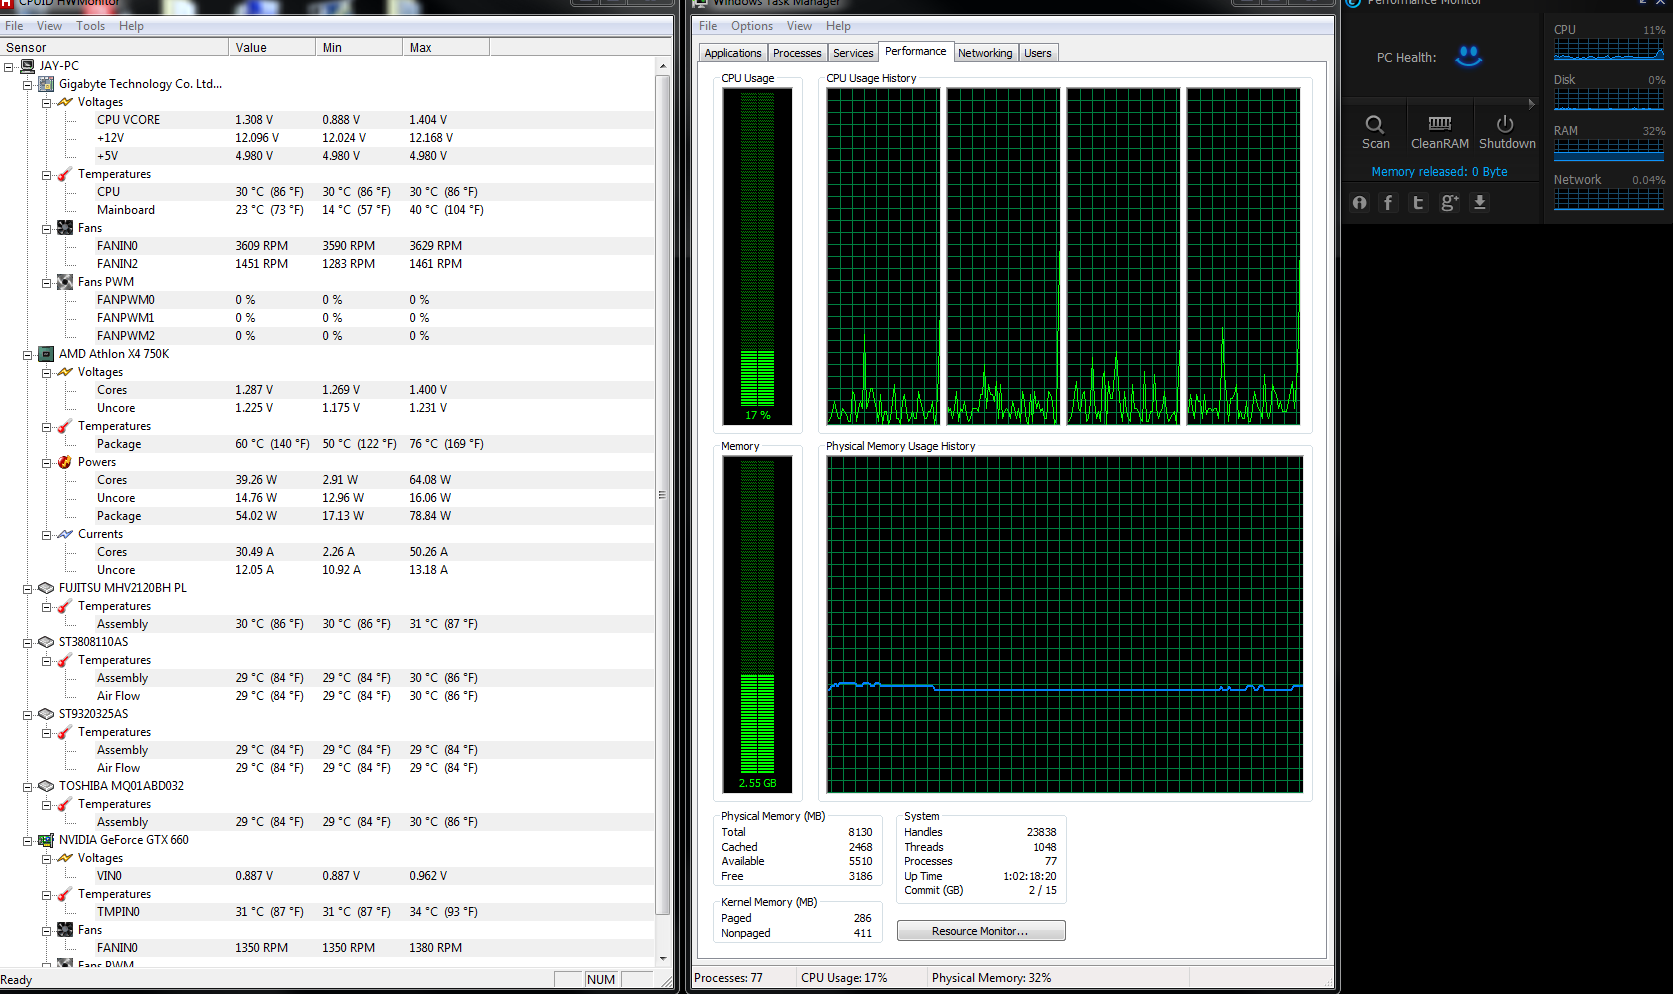Screen dimensions: 1673x994
Task: Open the File menu in HWMonitor
Action: point(14,26)
